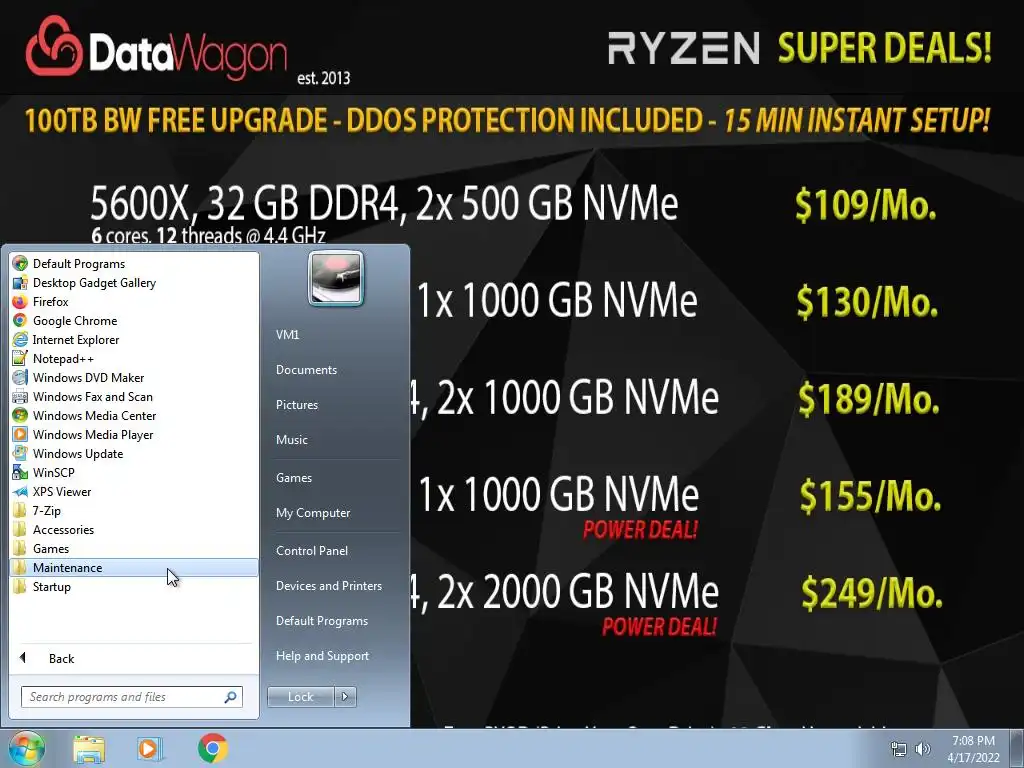This screenshot has width=1024, height=768.
Task: Open Windows Update icon
Action: tap(20, 453)
